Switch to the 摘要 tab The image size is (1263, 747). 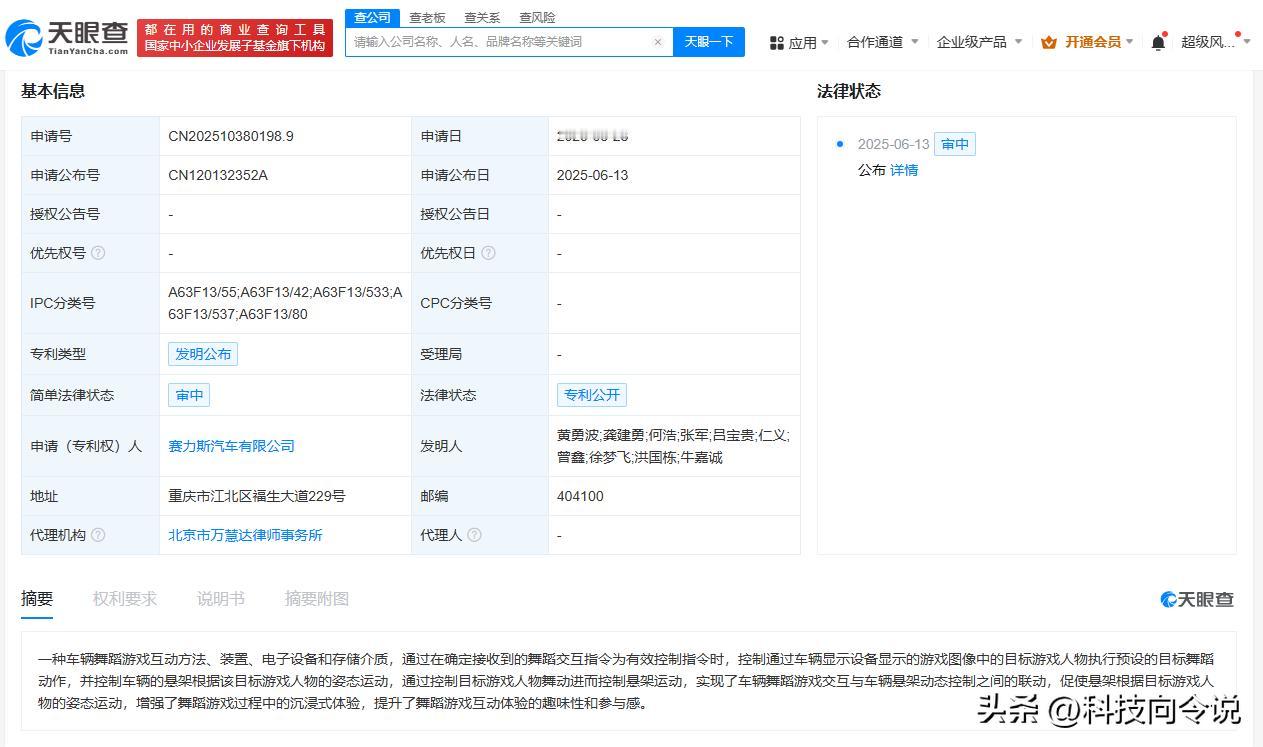(37, 599)
